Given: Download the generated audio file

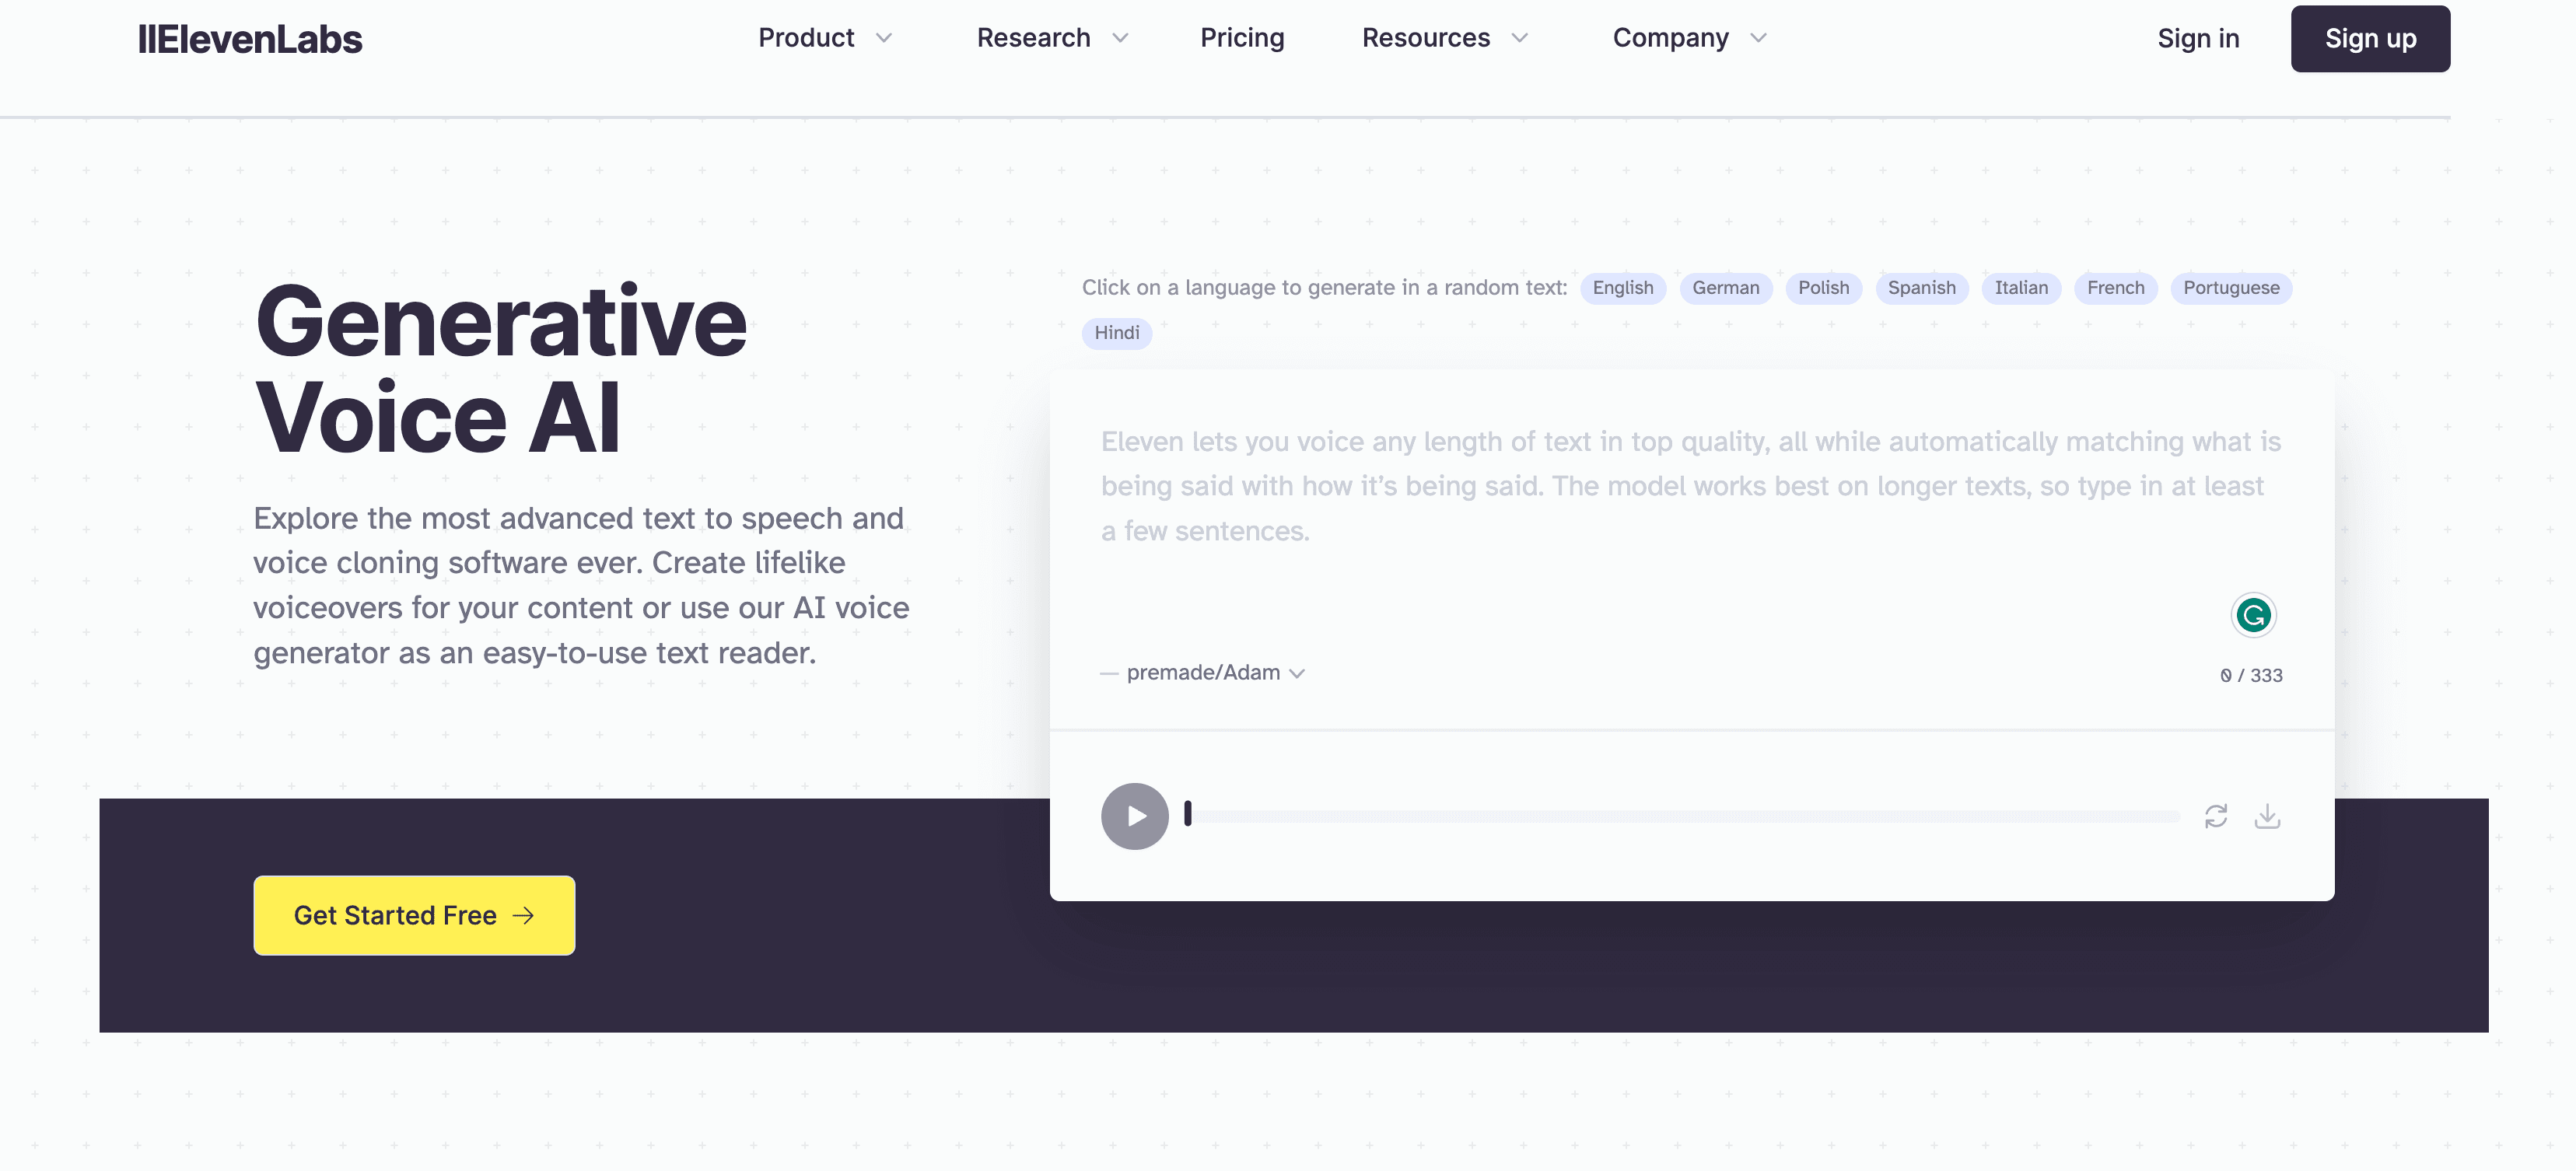Looking at the screenshot, I should click(2267, 816).
